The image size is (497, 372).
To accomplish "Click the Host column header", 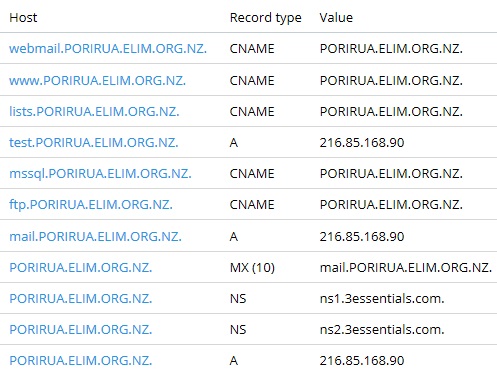I will tap(23, 18).
